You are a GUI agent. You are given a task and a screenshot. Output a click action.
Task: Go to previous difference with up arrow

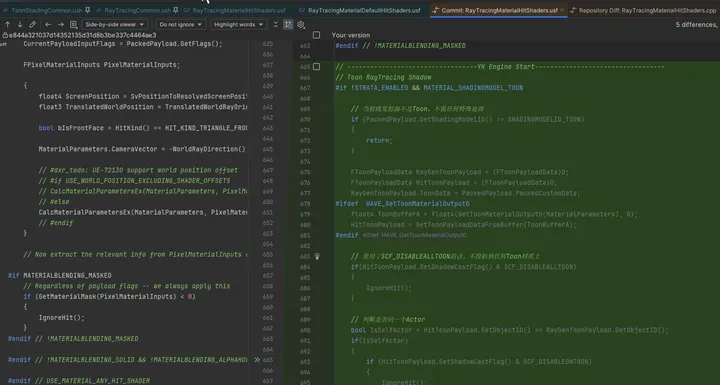pos(8,24)
